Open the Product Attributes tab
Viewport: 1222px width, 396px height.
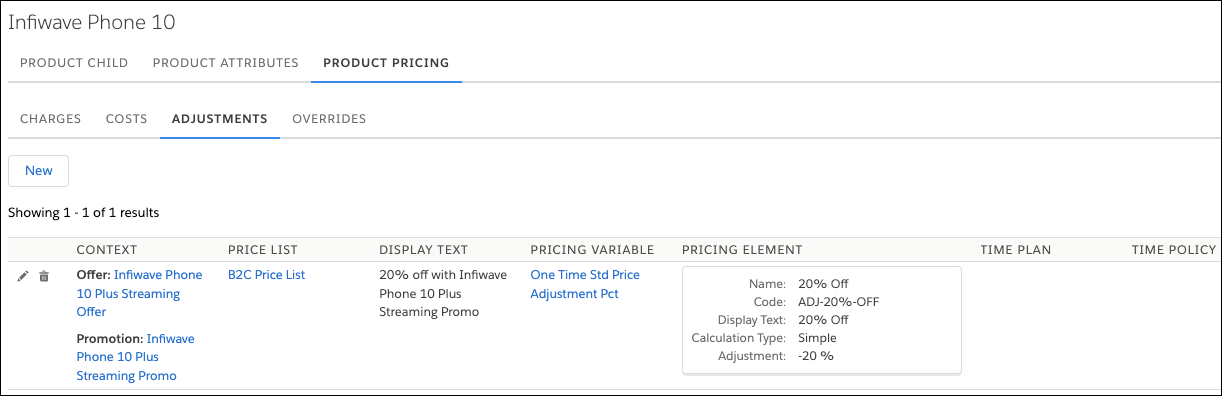[226, 63]
